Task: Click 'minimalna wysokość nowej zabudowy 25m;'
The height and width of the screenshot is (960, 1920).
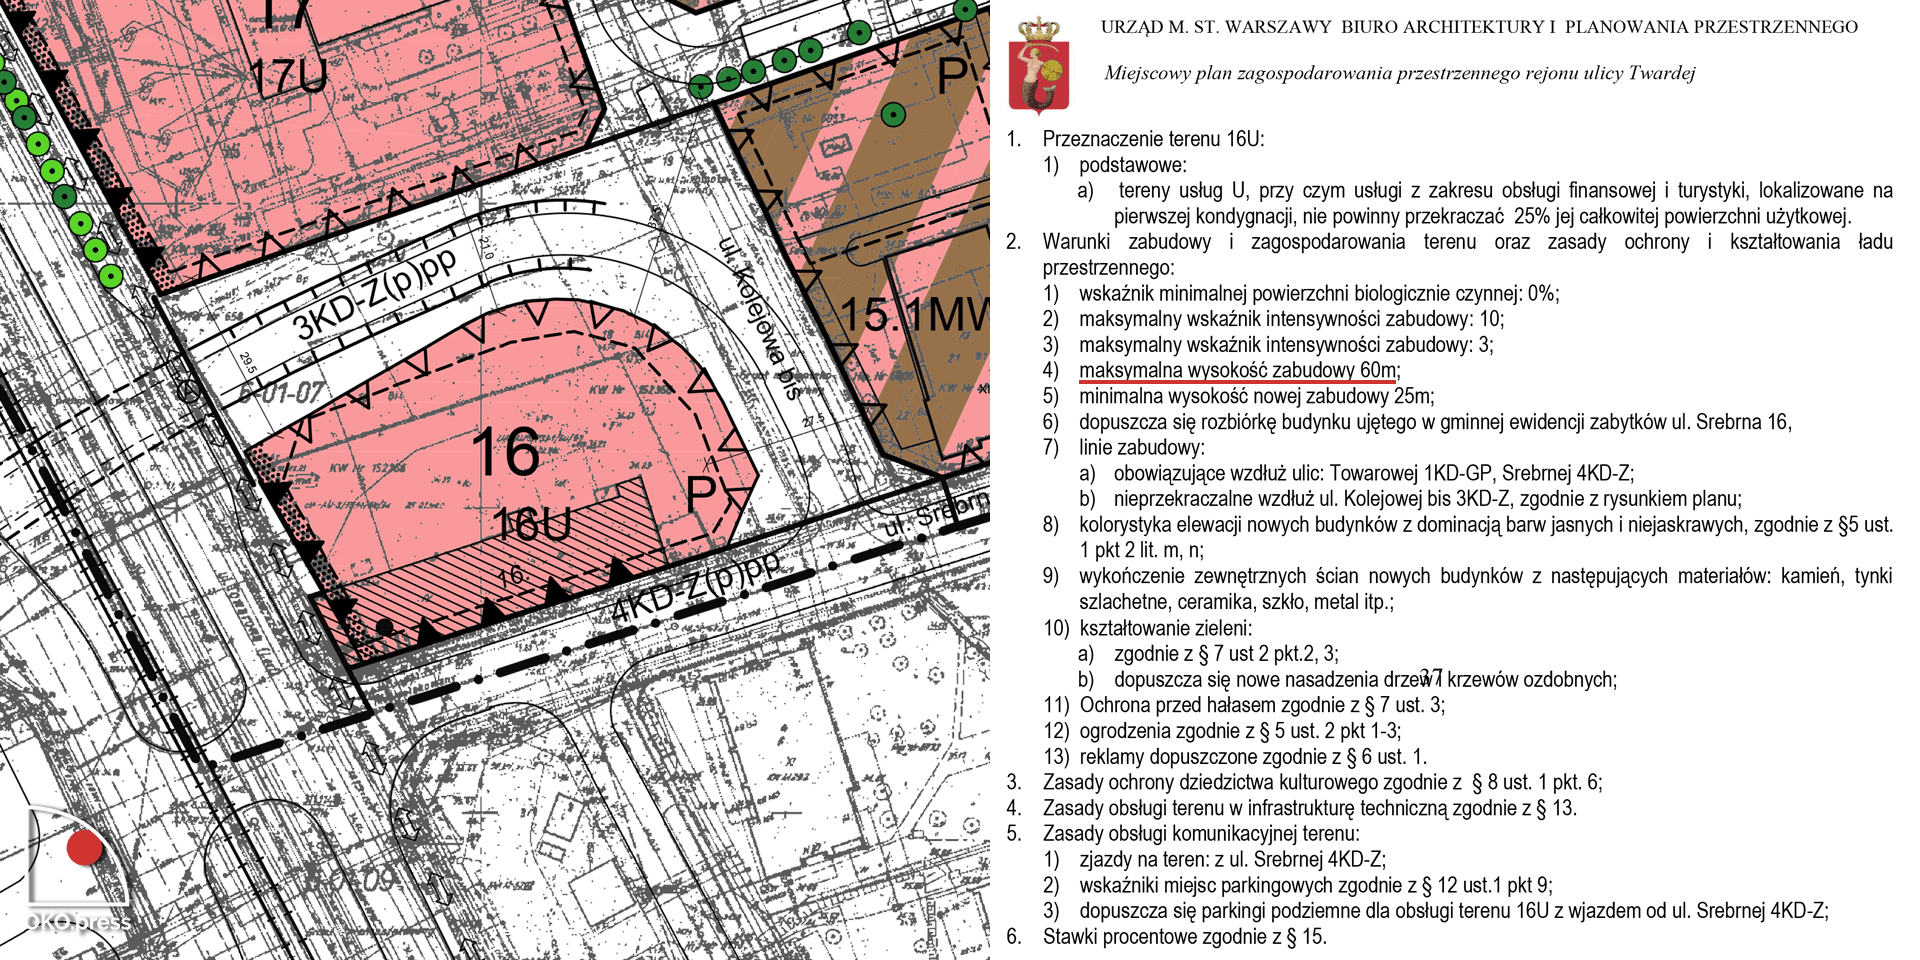Action: point(1257,396)
